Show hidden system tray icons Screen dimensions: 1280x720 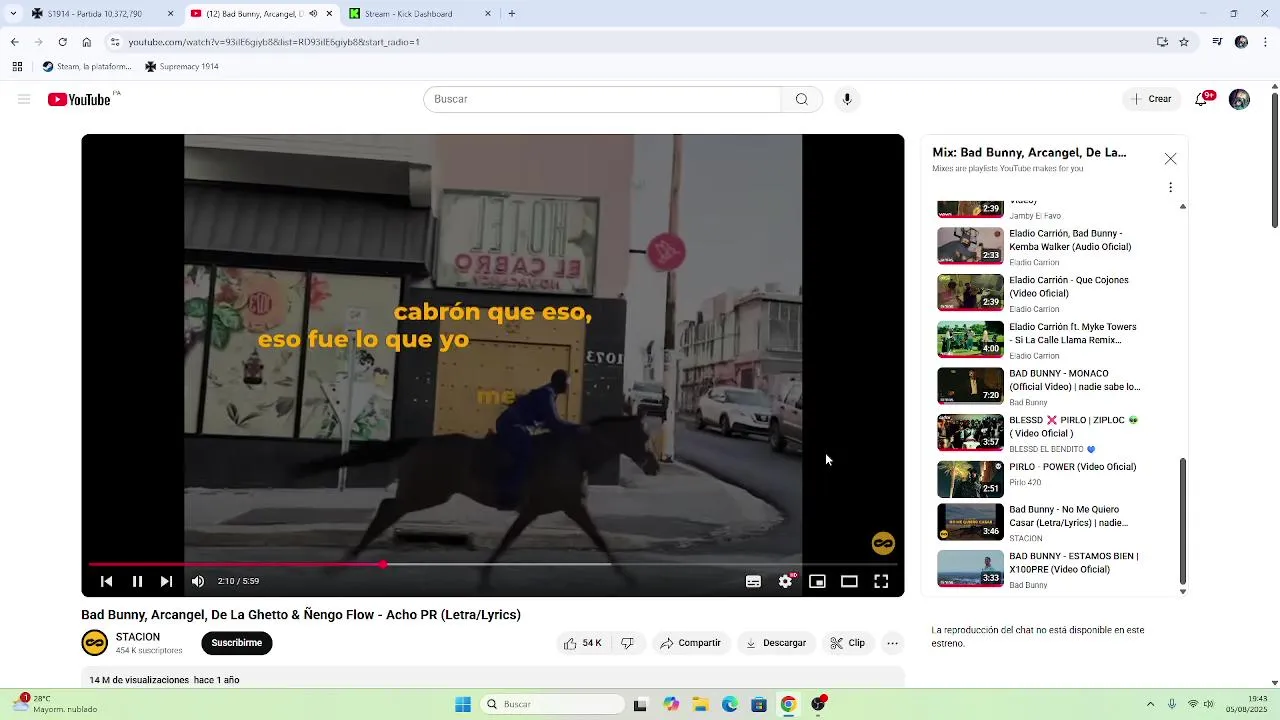click(1150, 704)
